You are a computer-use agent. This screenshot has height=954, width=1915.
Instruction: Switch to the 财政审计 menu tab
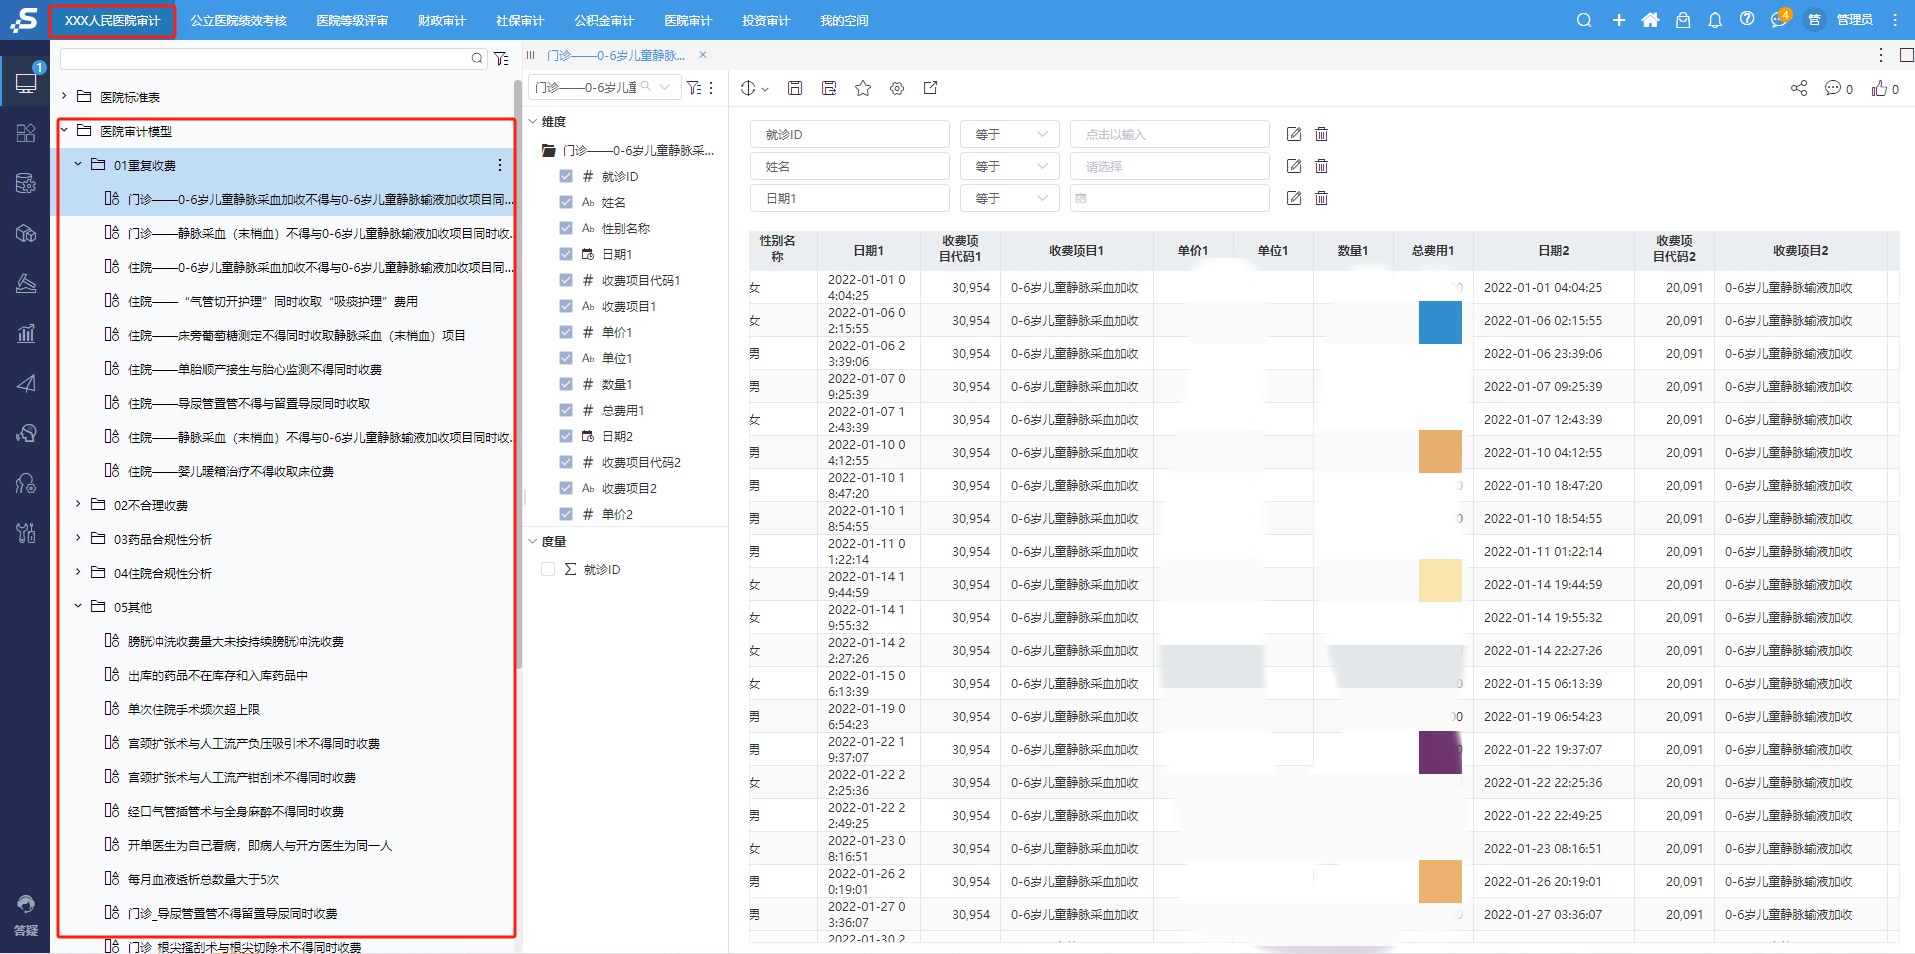tap(441, 19)
